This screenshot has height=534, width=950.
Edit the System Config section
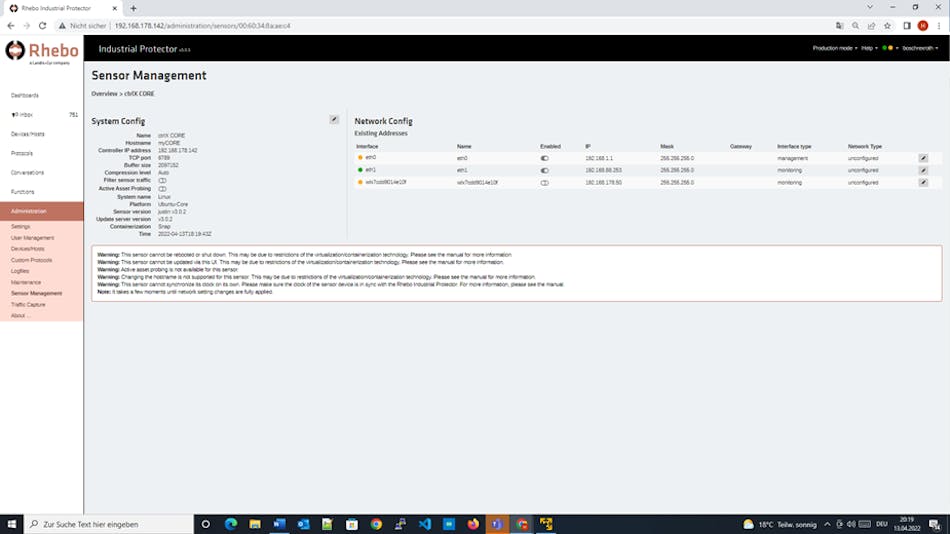334,119
